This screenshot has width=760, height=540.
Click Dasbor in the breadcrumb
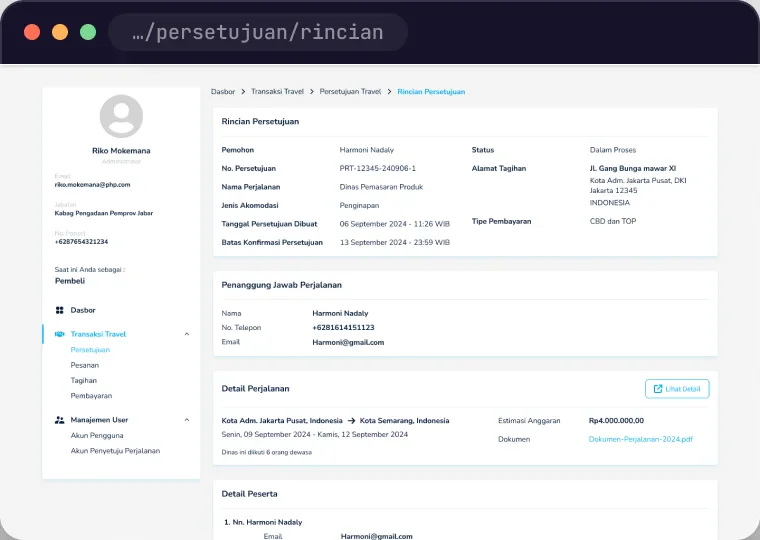[223, 92]
